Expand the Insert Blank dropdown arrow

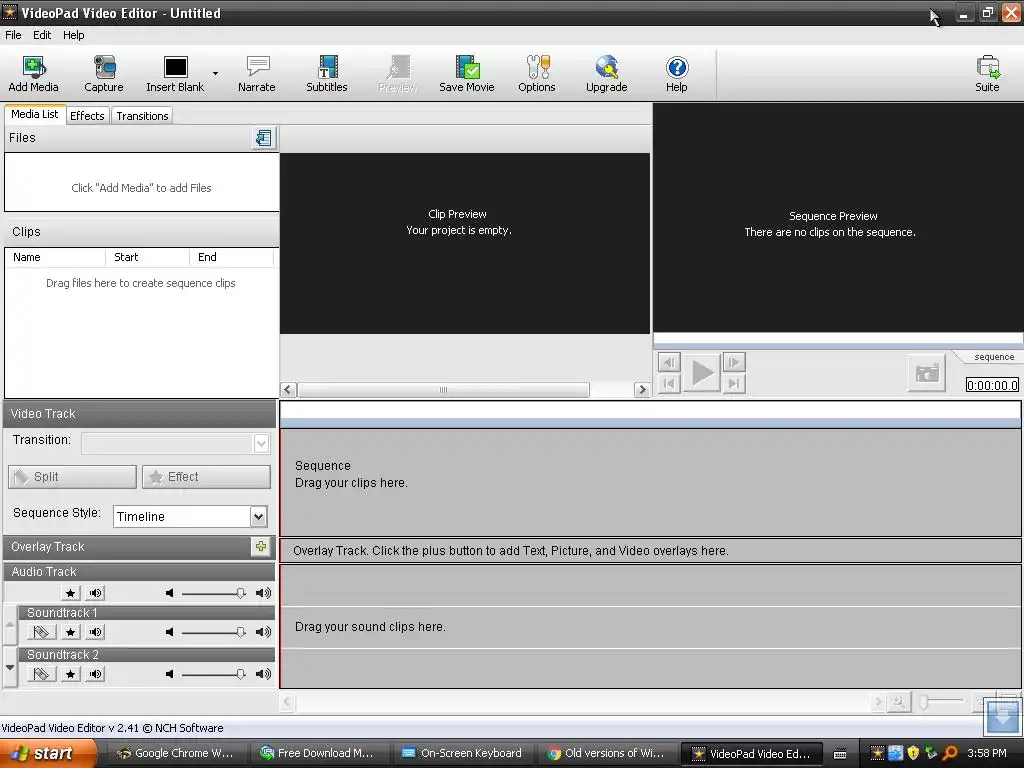tap(216, 73)
